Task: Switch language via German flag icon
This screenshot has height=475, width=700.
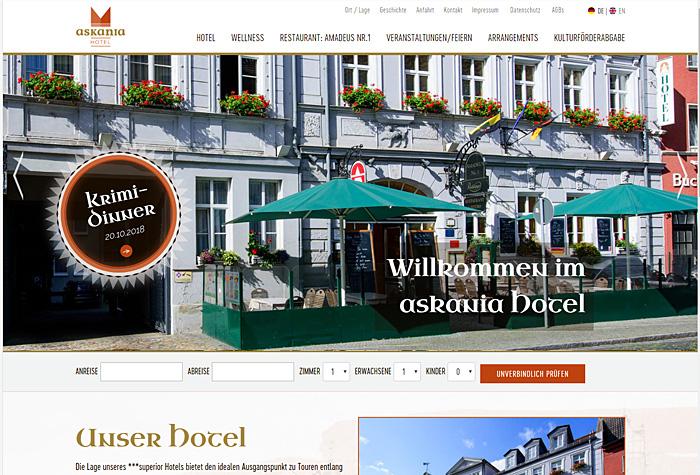Action: (591, 11)
